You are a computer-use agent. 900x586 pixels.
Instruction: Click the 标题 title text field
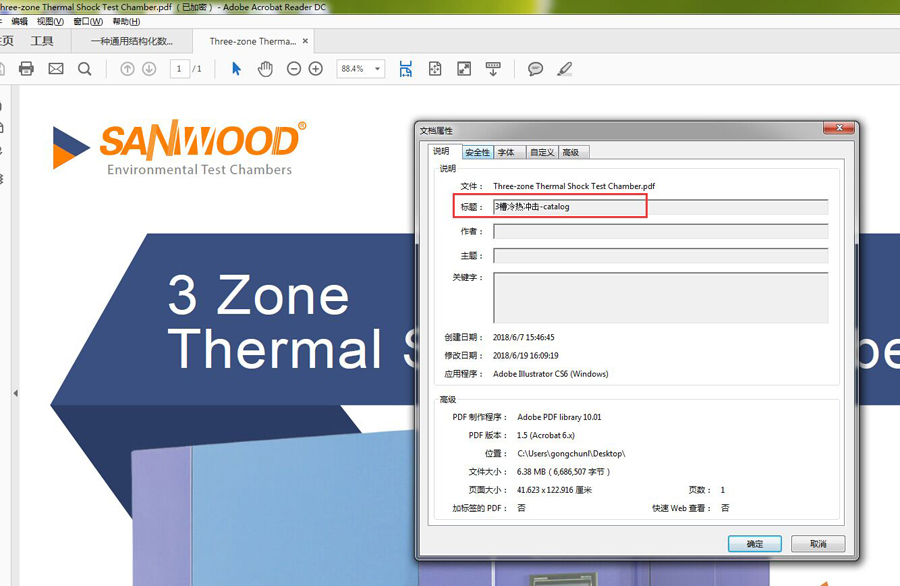pyautogui.click(x=660, y=207)
